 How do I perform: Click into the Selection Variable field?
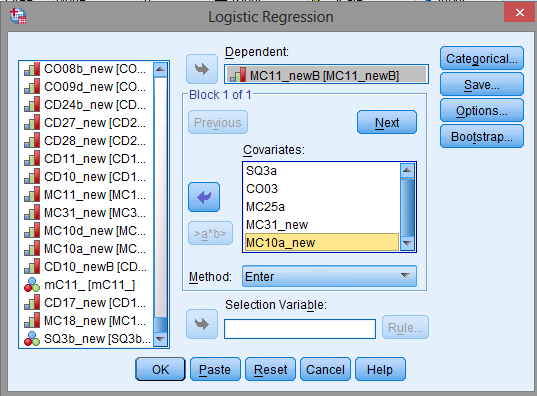pos(300,329)
